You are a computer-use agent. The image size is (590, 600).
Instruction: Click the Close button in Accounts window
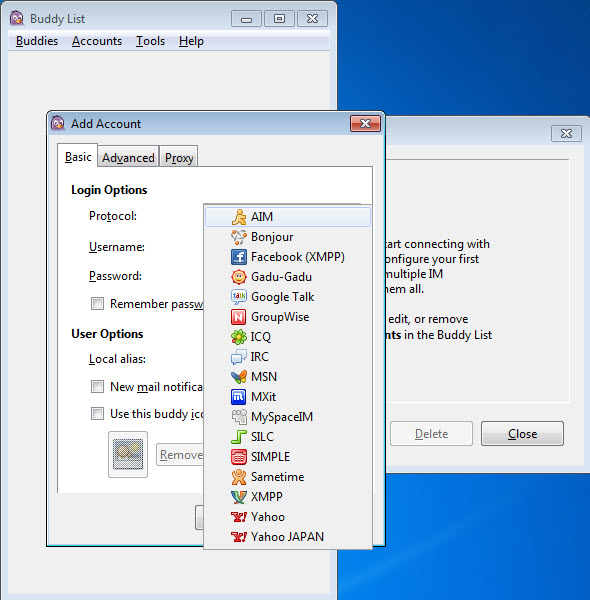522,434
